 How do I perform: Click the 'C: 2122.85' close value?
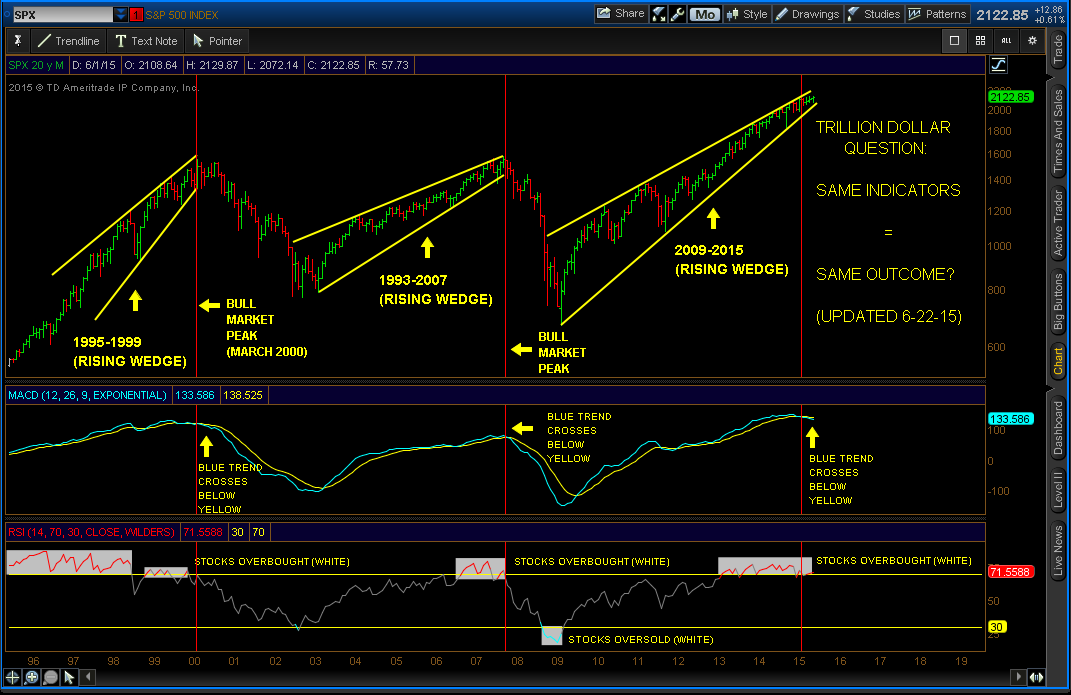click(x=333, y=65)
